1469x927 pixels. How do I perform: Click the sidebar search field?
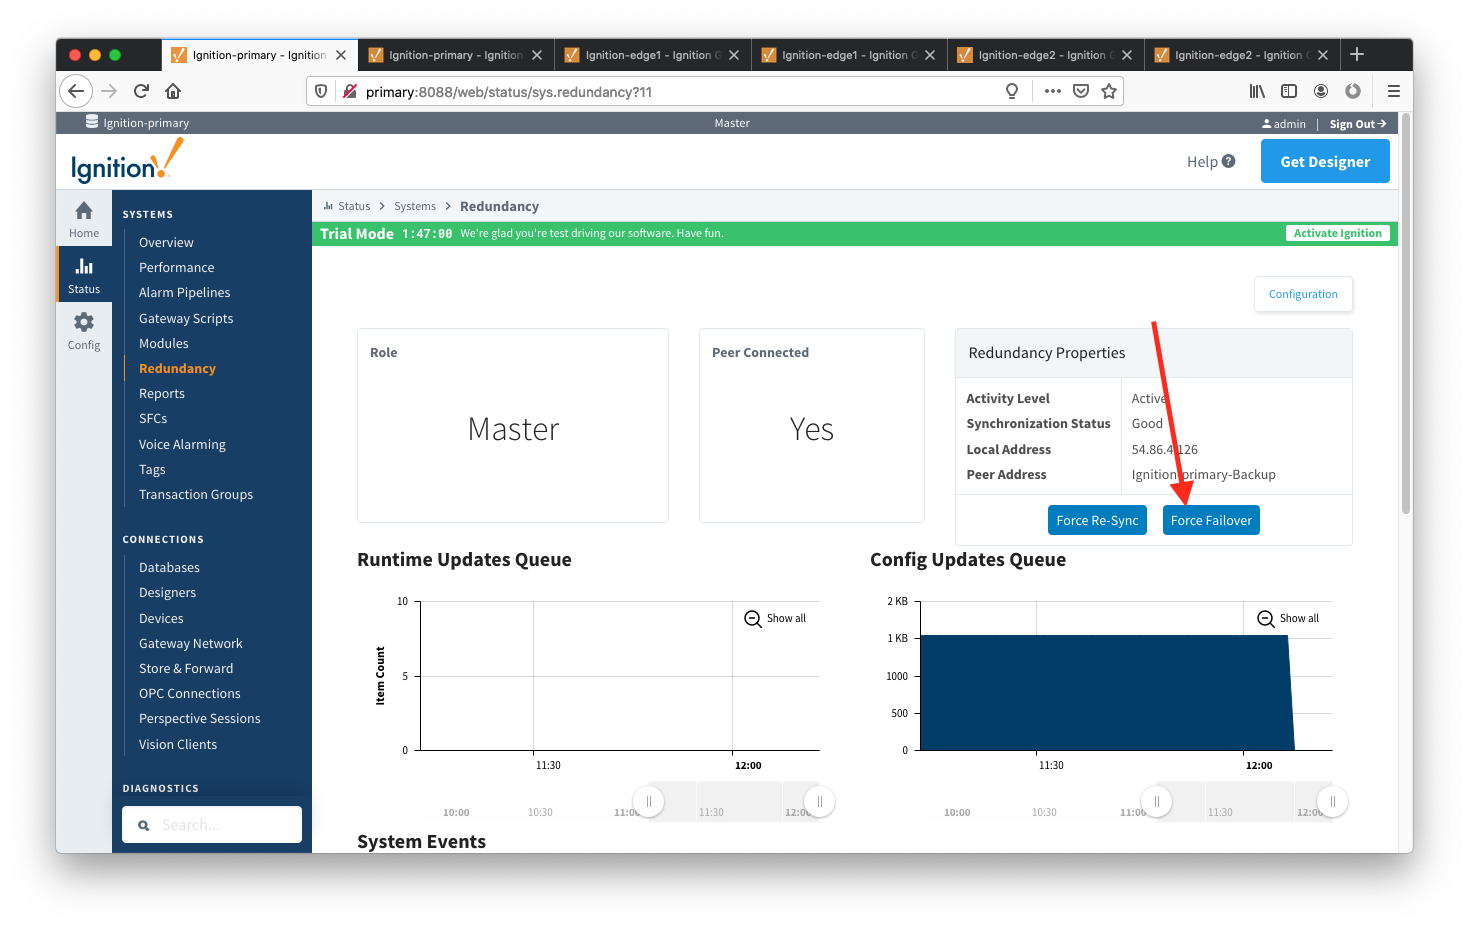[212, 825]
